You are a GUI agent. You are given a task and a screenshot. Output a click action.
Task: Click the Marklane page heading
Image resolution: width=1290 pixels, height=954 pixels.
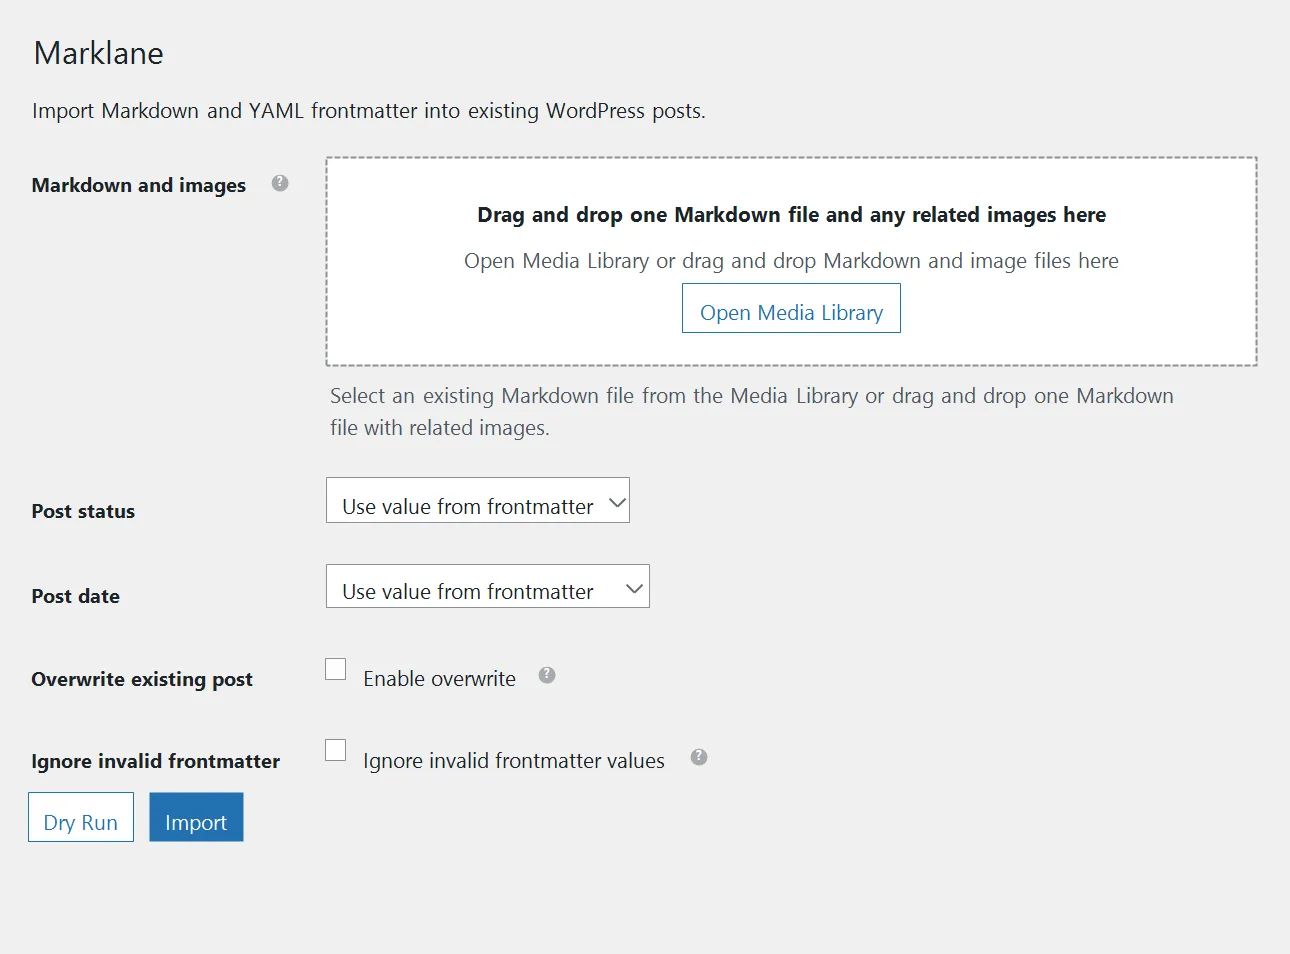(x=99, y=53)
